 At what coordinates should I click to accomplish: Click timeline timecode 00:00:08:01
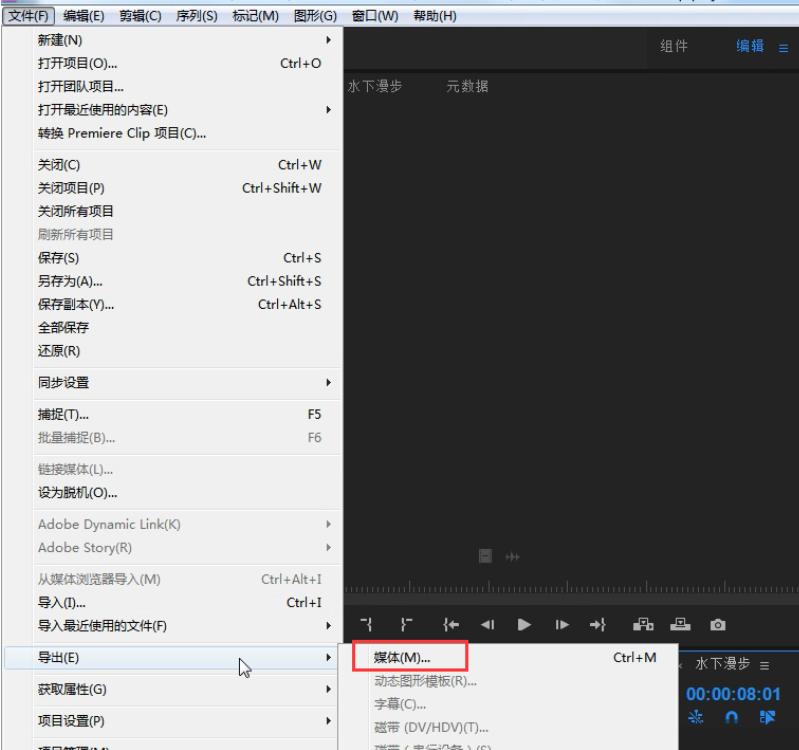[x=733, y=694]
